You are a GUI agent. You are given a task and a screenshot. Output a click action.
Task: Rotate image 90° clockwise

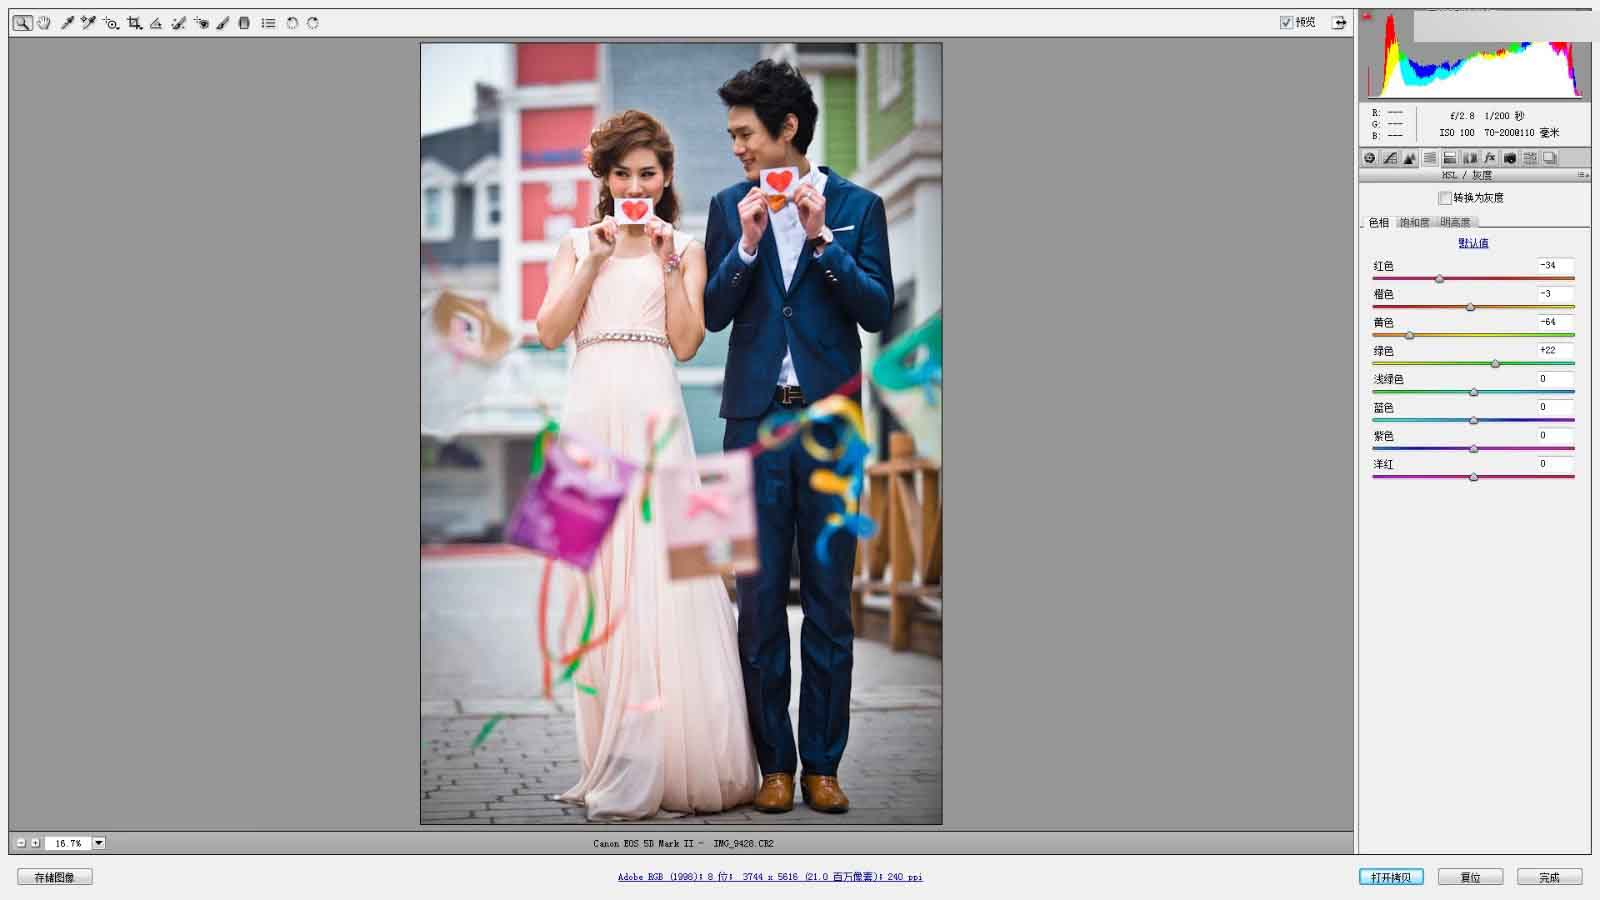[313, 23]
